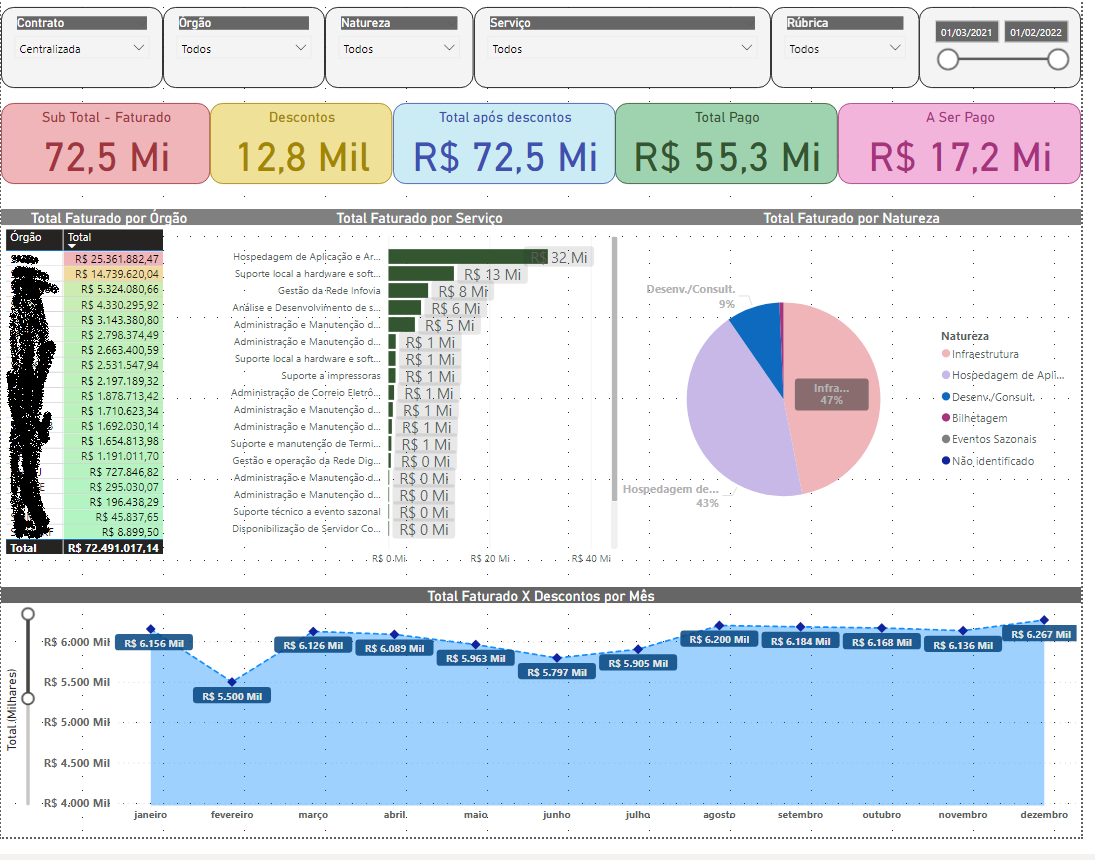Viewport: 1109px width, 861px height.
Task: Select the R$ 4.330.295,92 table cell
Action: (x=113, y=305)
